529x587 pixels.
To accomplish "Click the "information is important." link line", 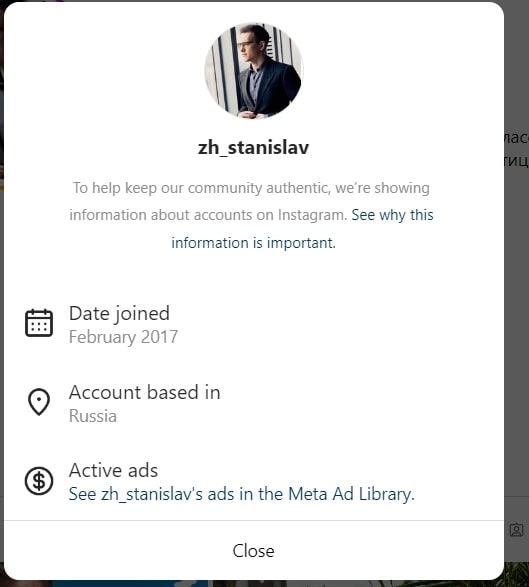I will (x=253, y=243).
